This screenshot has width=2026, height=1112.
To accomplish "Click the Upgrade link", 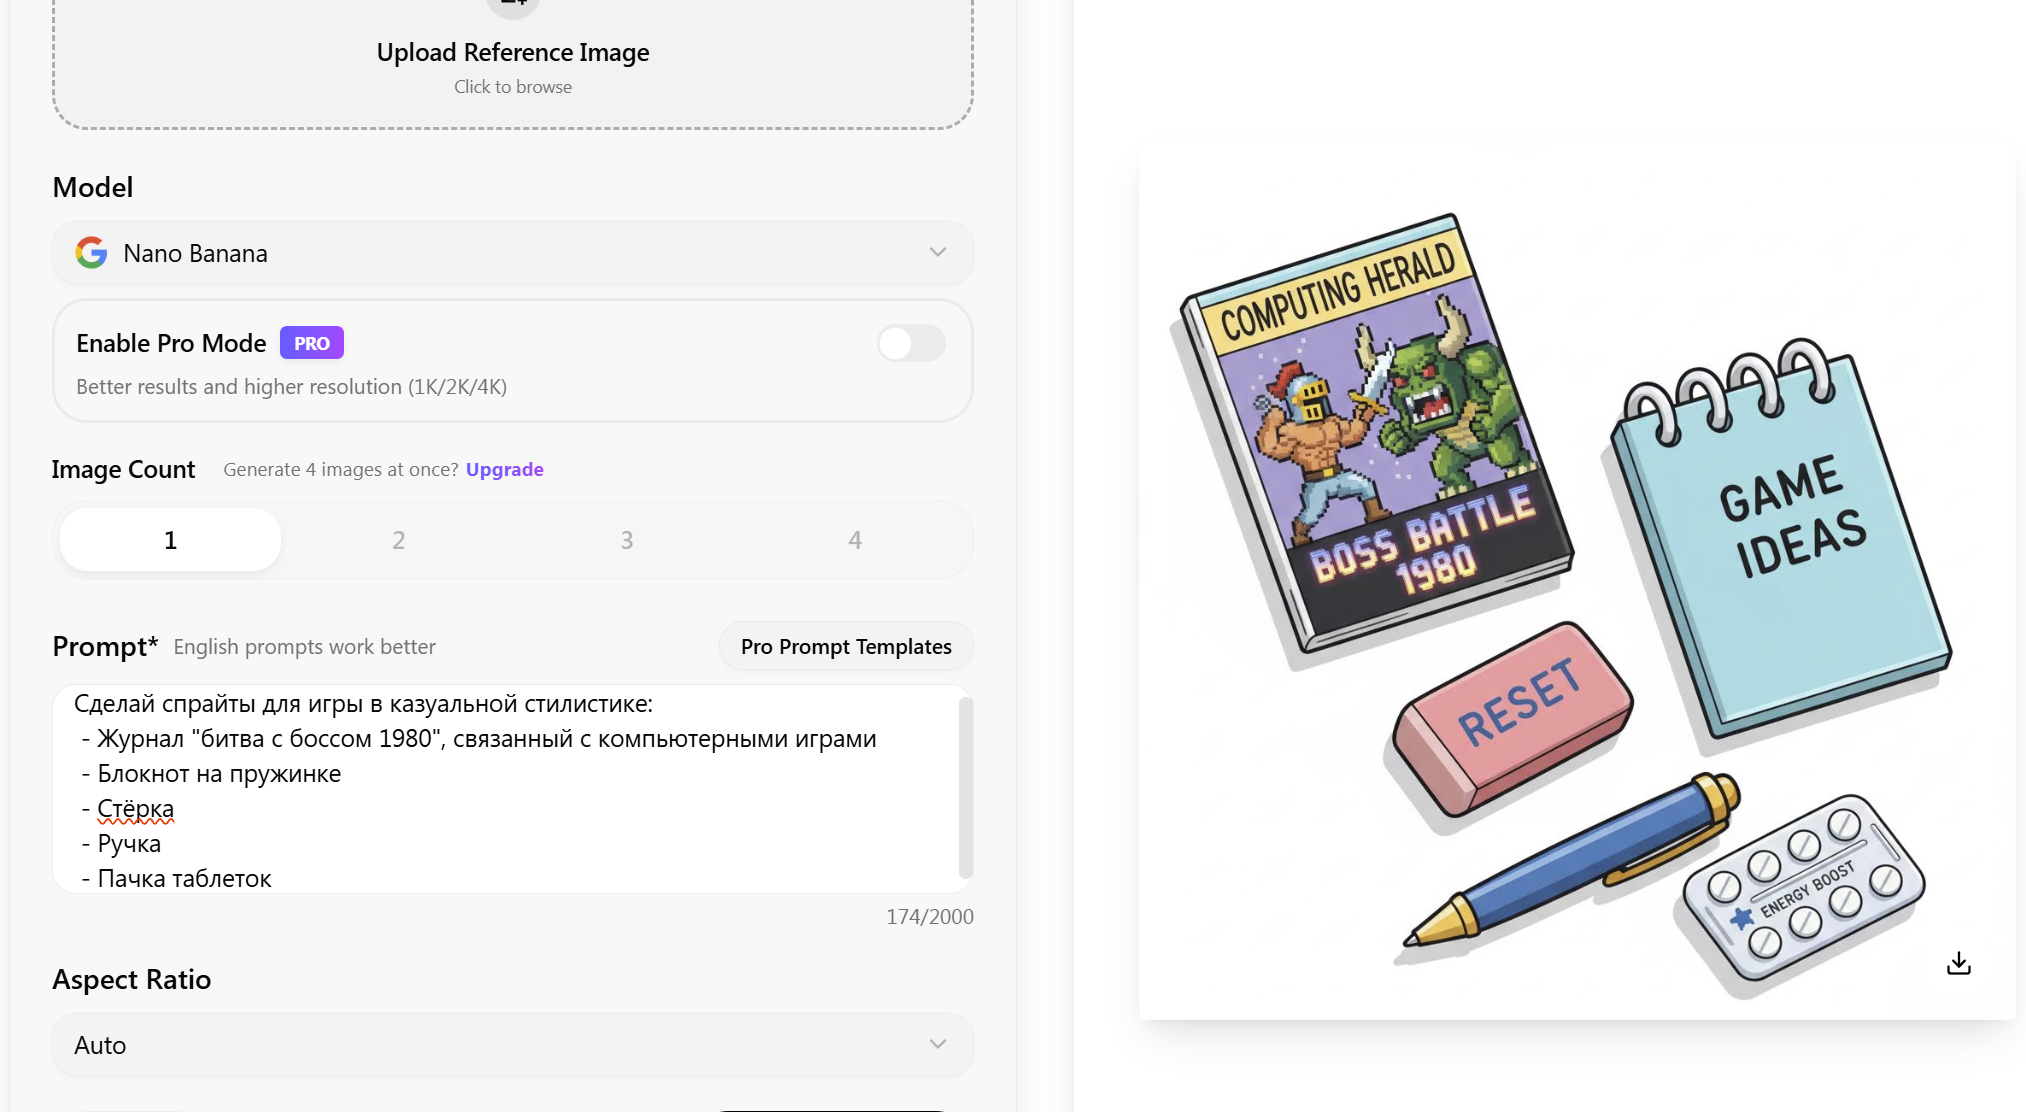I will click(x=504, y=469).
